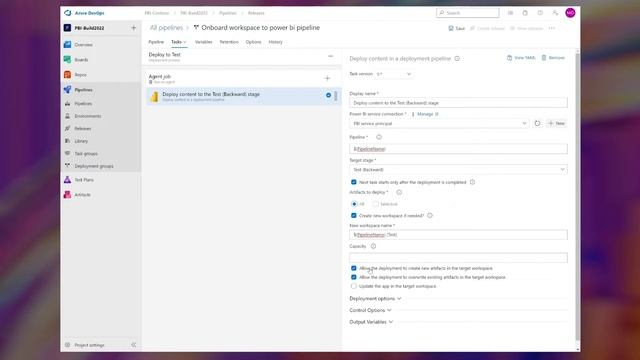Toggle Next task starts only after deployment completed
The height and width of the screenshot is (360, 640).
353,182
